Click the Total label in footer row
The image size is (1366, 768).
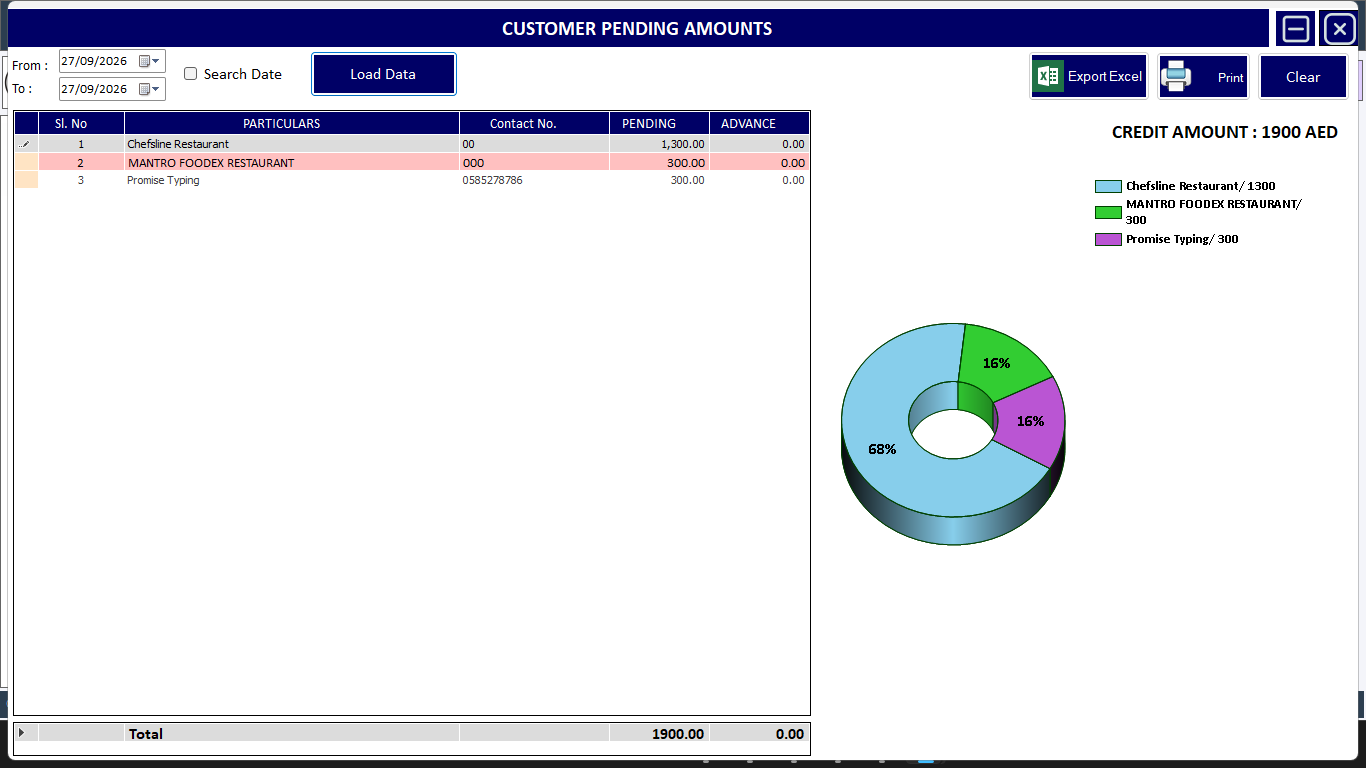click(x=146, y=734)
